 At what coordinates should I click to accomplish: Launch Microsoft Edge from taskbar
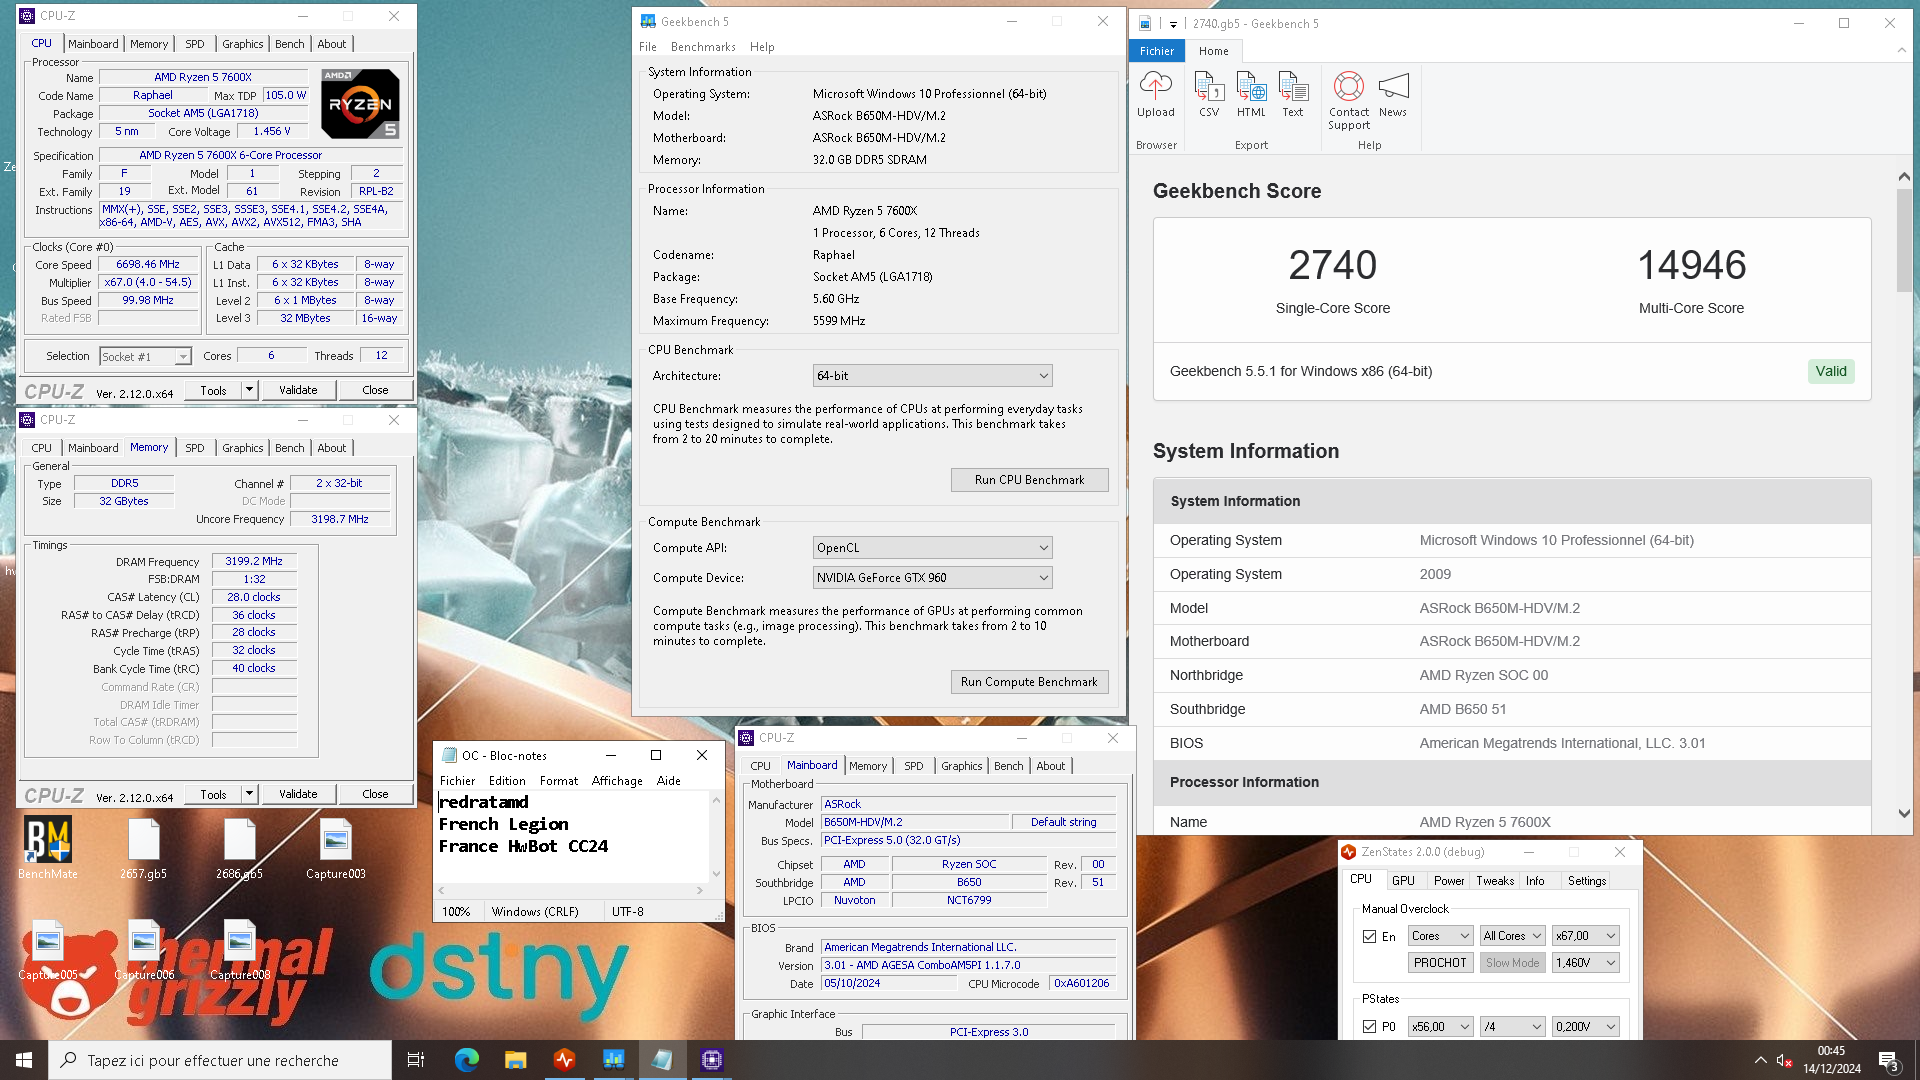click(467, 1060)
